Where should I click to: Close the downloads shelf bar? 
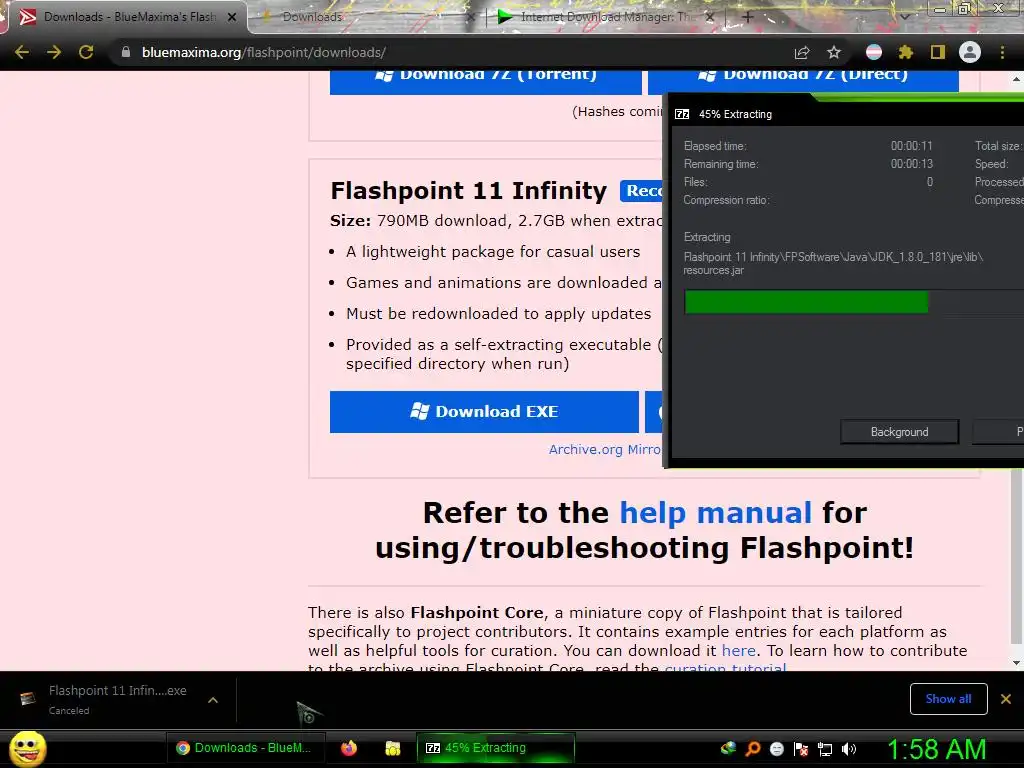point(1006,699)
